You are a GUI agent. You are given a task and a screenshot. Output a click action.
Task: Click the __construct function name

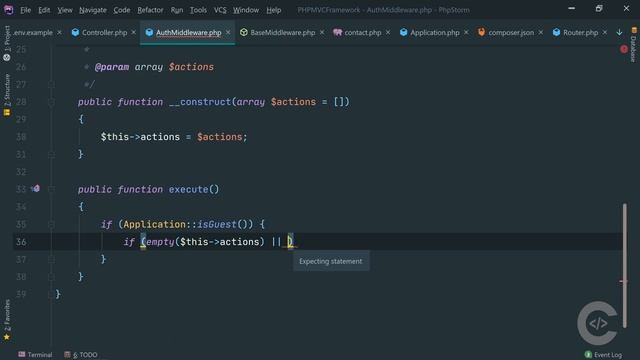pos(200,102)
